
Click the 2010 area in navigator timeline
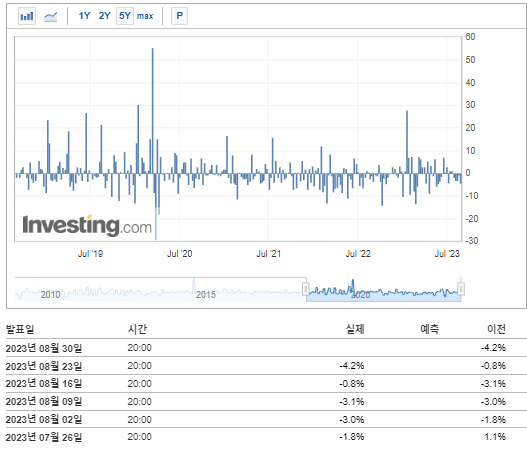coord(50,295)
